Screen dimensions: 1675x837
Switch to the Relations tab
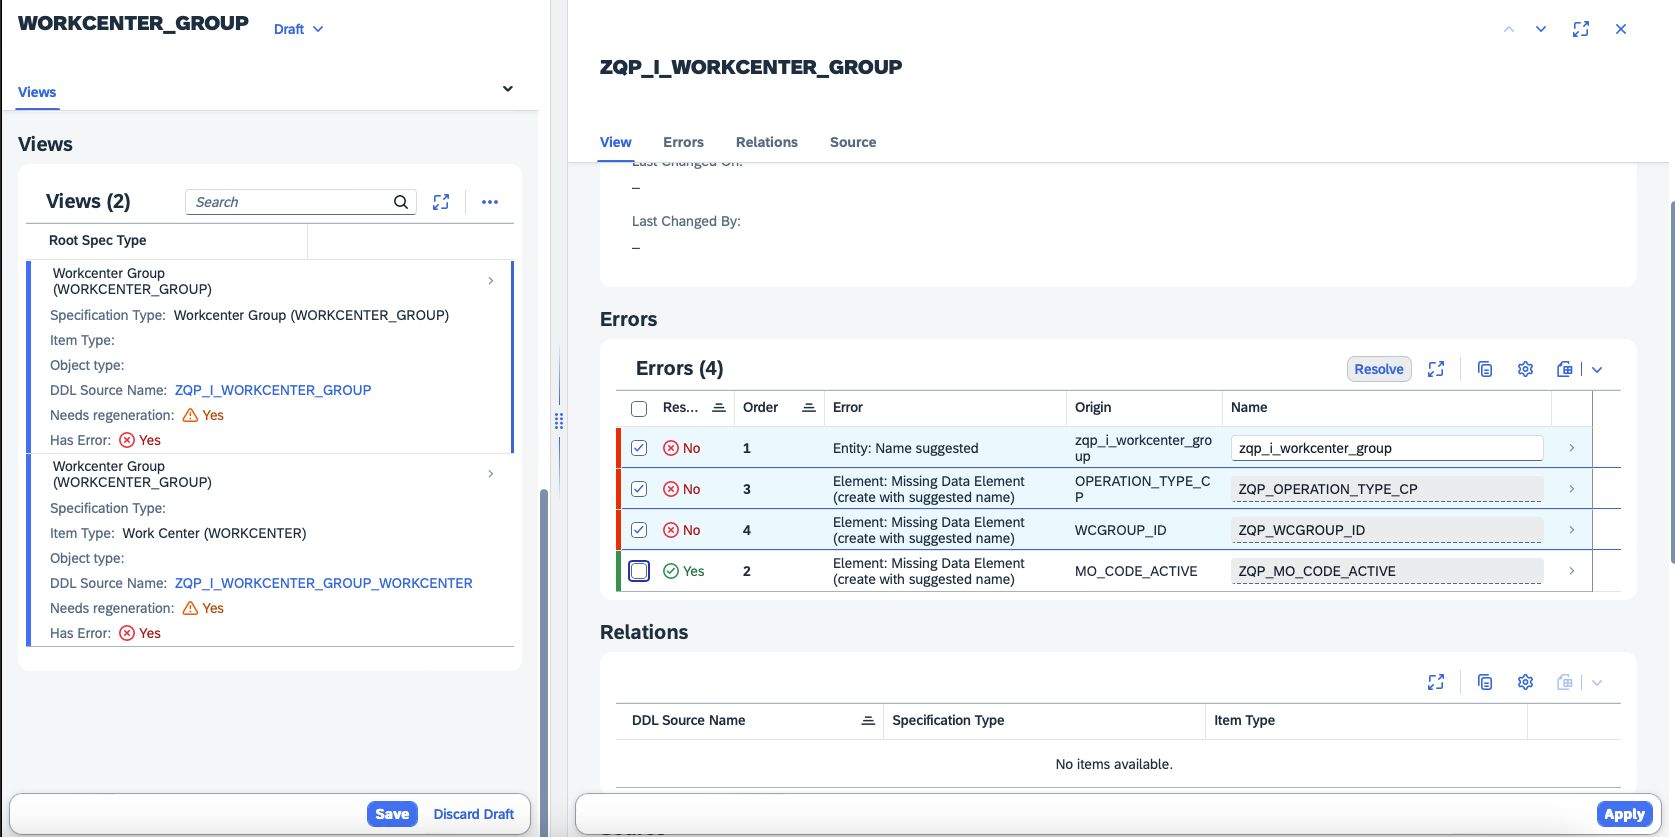(767, 142)
